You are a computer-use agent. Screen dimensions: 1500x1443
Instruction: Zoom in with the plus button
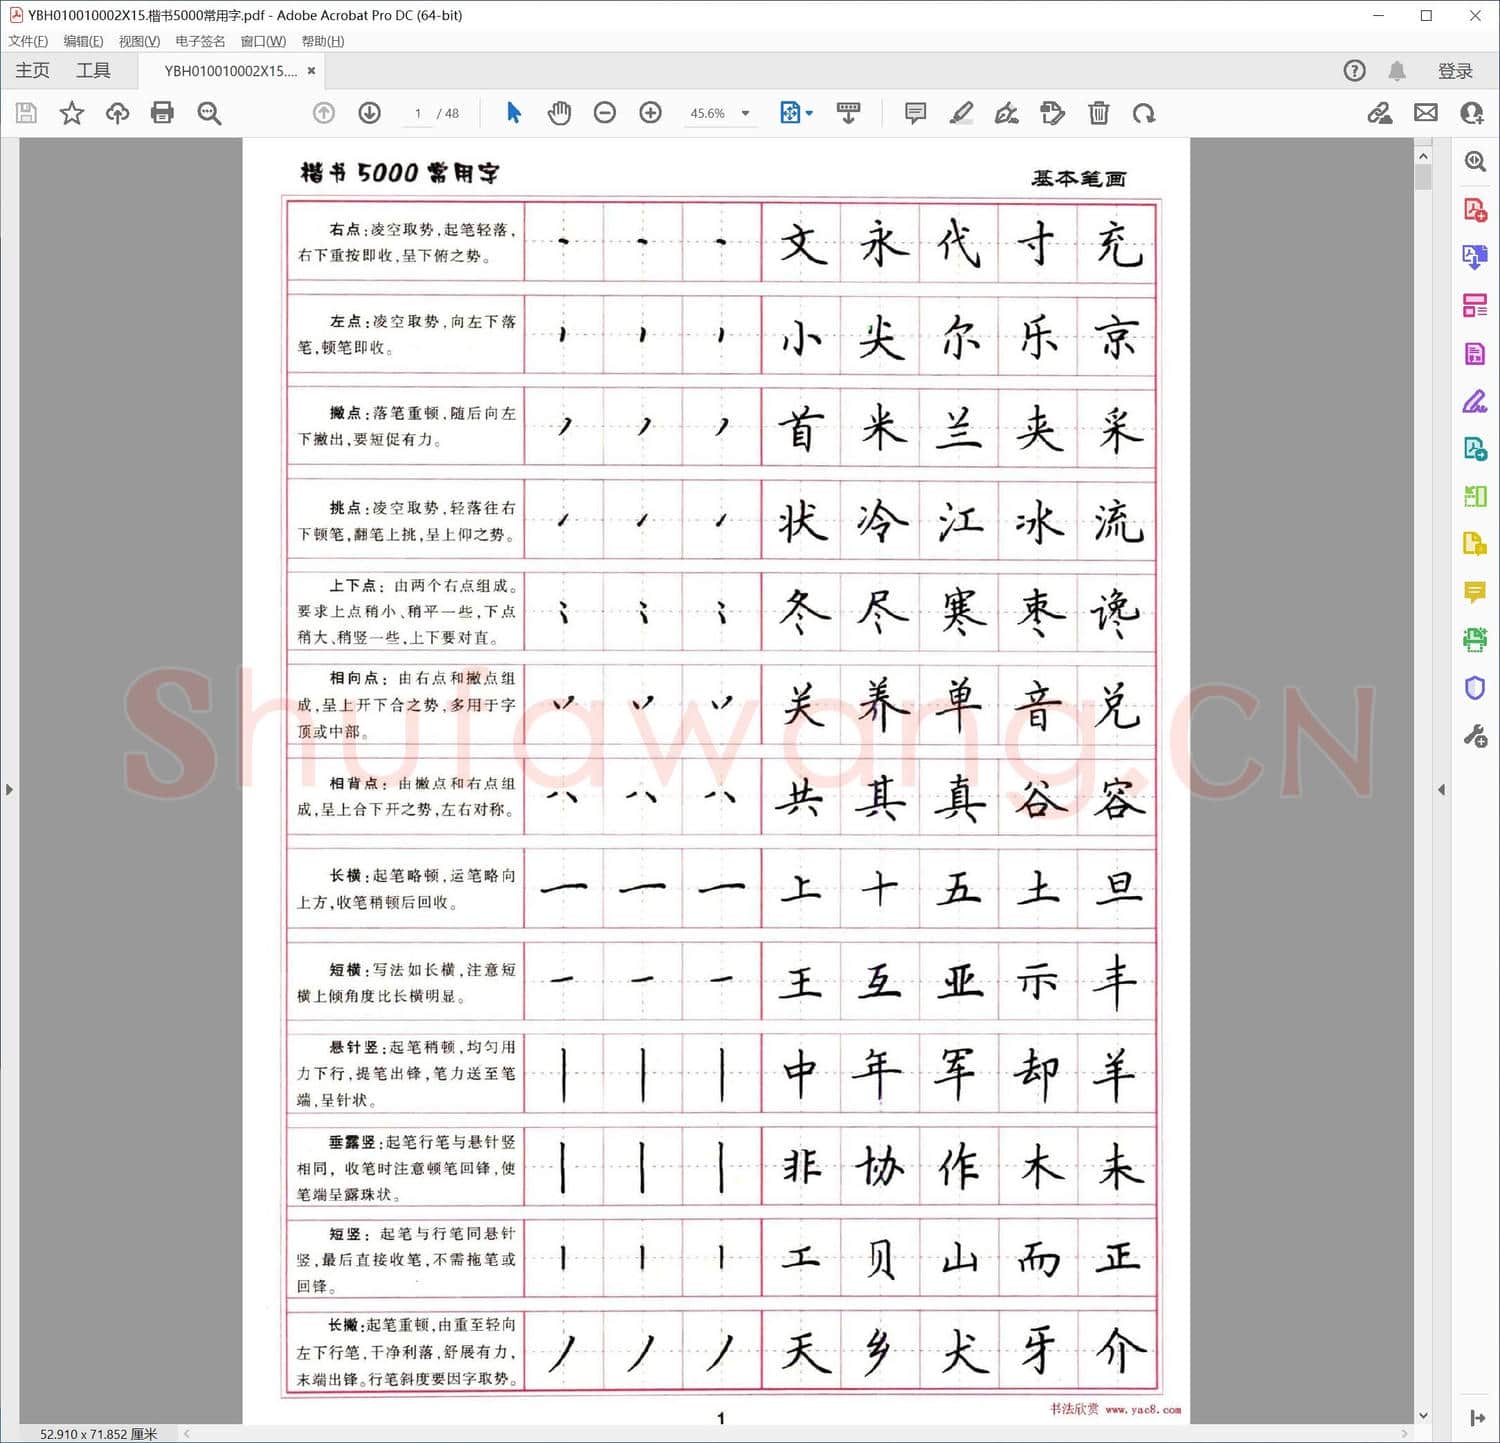(x=651, y=113)
